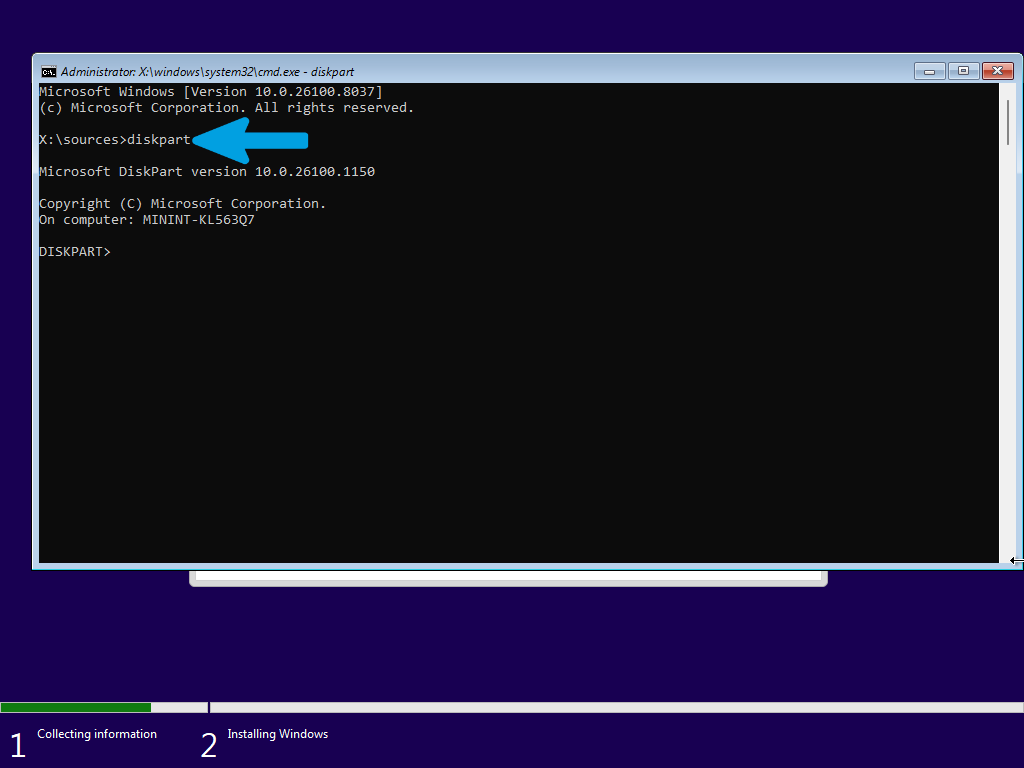Click the cmd.exe icon in the title bar
This screenshot has width=1024, height=768.
[x=49, y=71]
